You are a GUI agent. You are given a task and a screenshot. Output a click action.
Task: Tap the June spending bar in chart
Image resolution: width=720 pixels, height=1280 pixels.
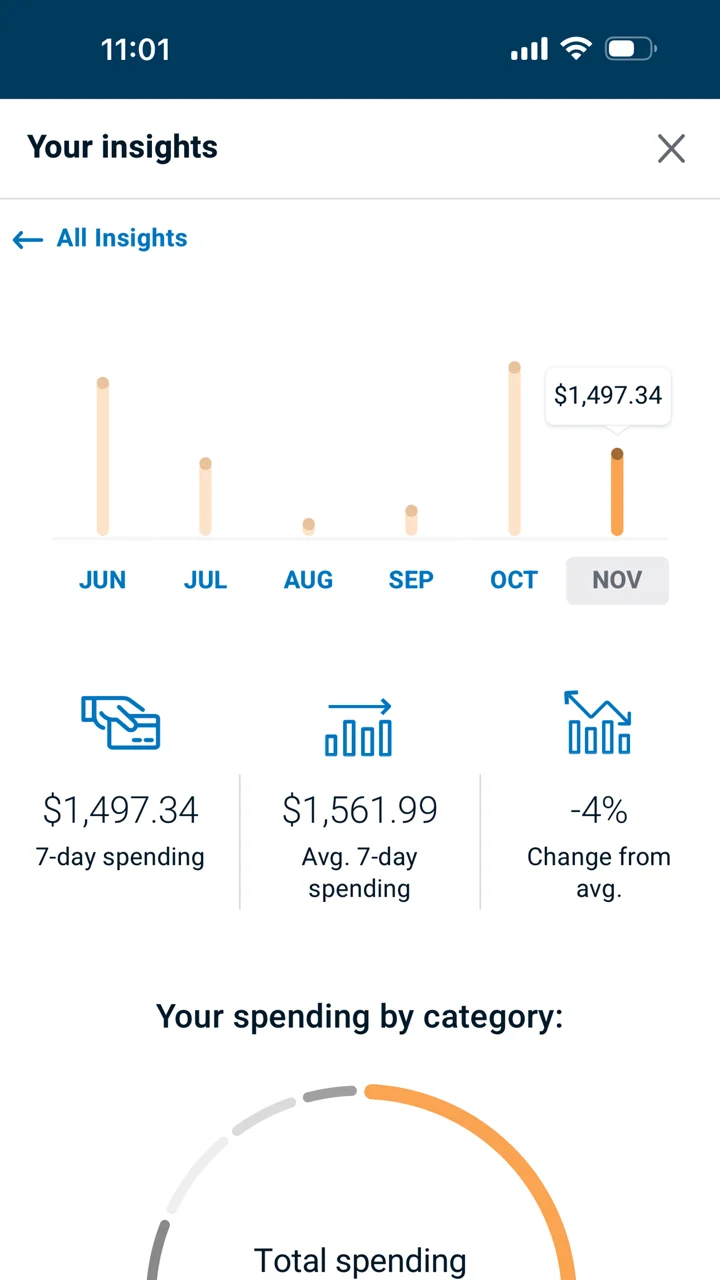click(x=102, y=457)
